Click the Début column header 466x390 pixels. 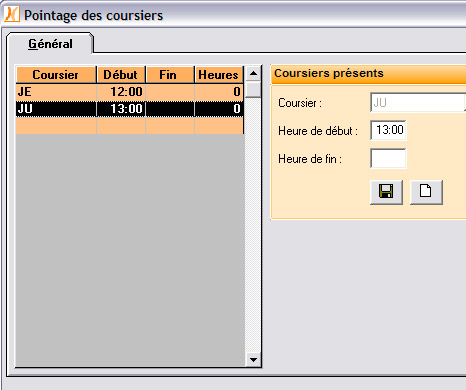click(121, 75)
